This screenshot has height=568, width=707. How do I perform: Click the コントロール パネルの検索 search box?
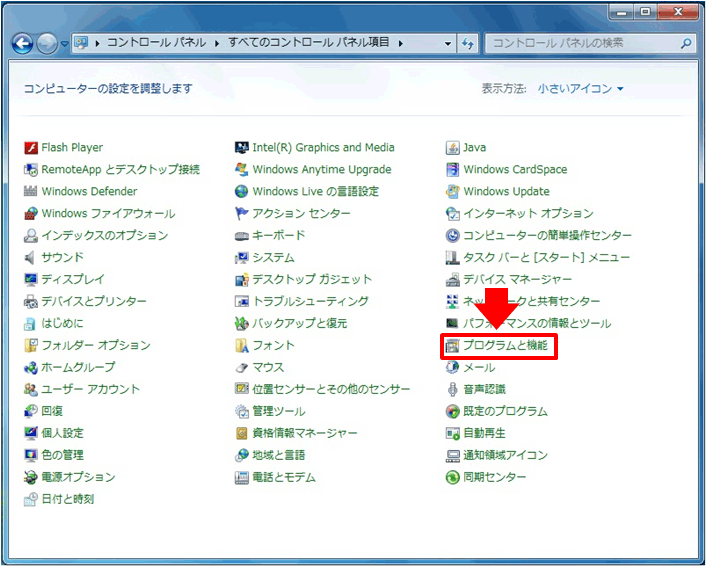(590, 44)
